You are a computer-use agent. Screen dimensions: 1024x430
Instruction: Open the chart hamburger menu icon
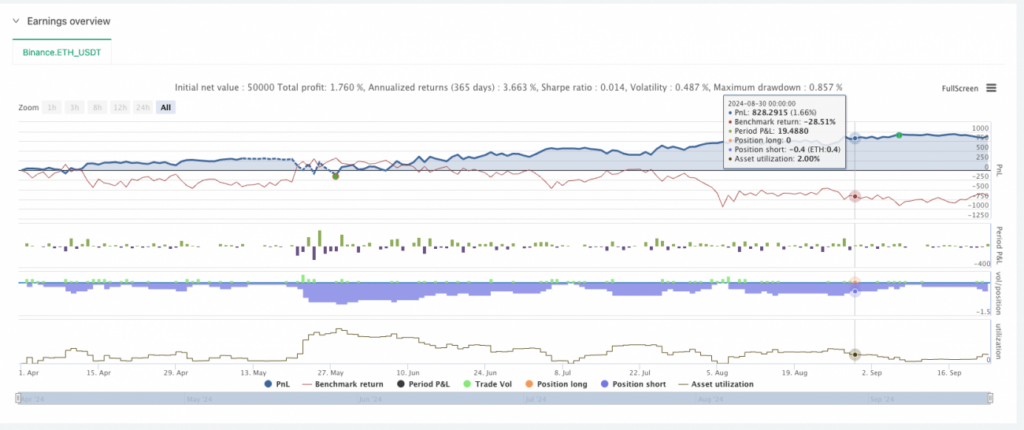pyautogui.click(x=991, y=88)
